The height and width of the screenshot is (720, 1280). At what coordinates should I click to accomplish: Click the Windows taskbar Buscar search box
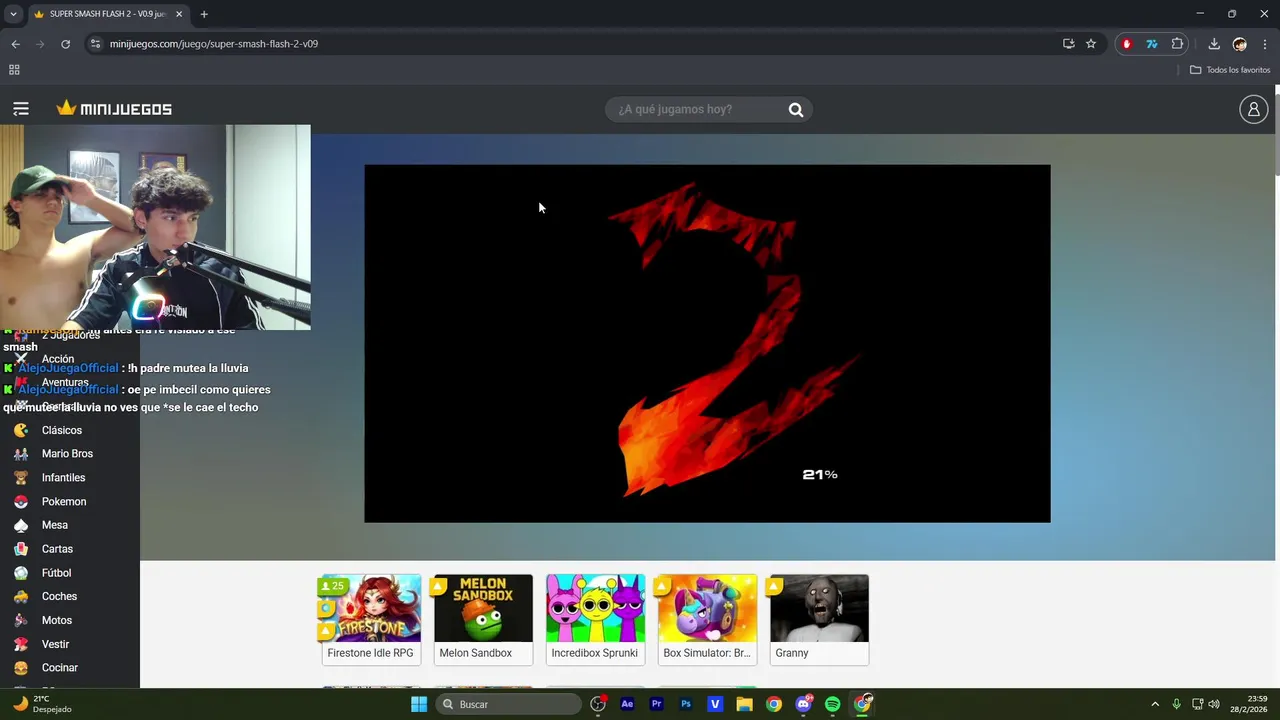tap(508, 704)
